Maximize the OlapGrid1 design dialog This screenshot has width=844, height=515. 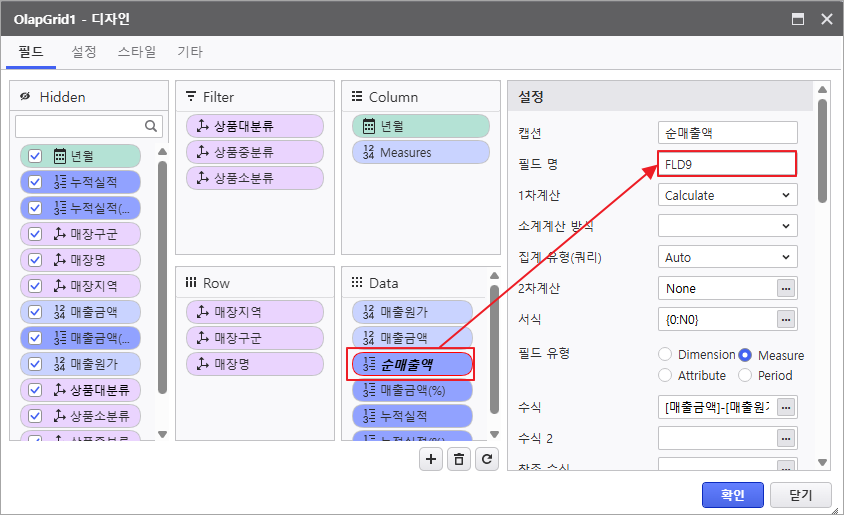[x=798, y=19]
